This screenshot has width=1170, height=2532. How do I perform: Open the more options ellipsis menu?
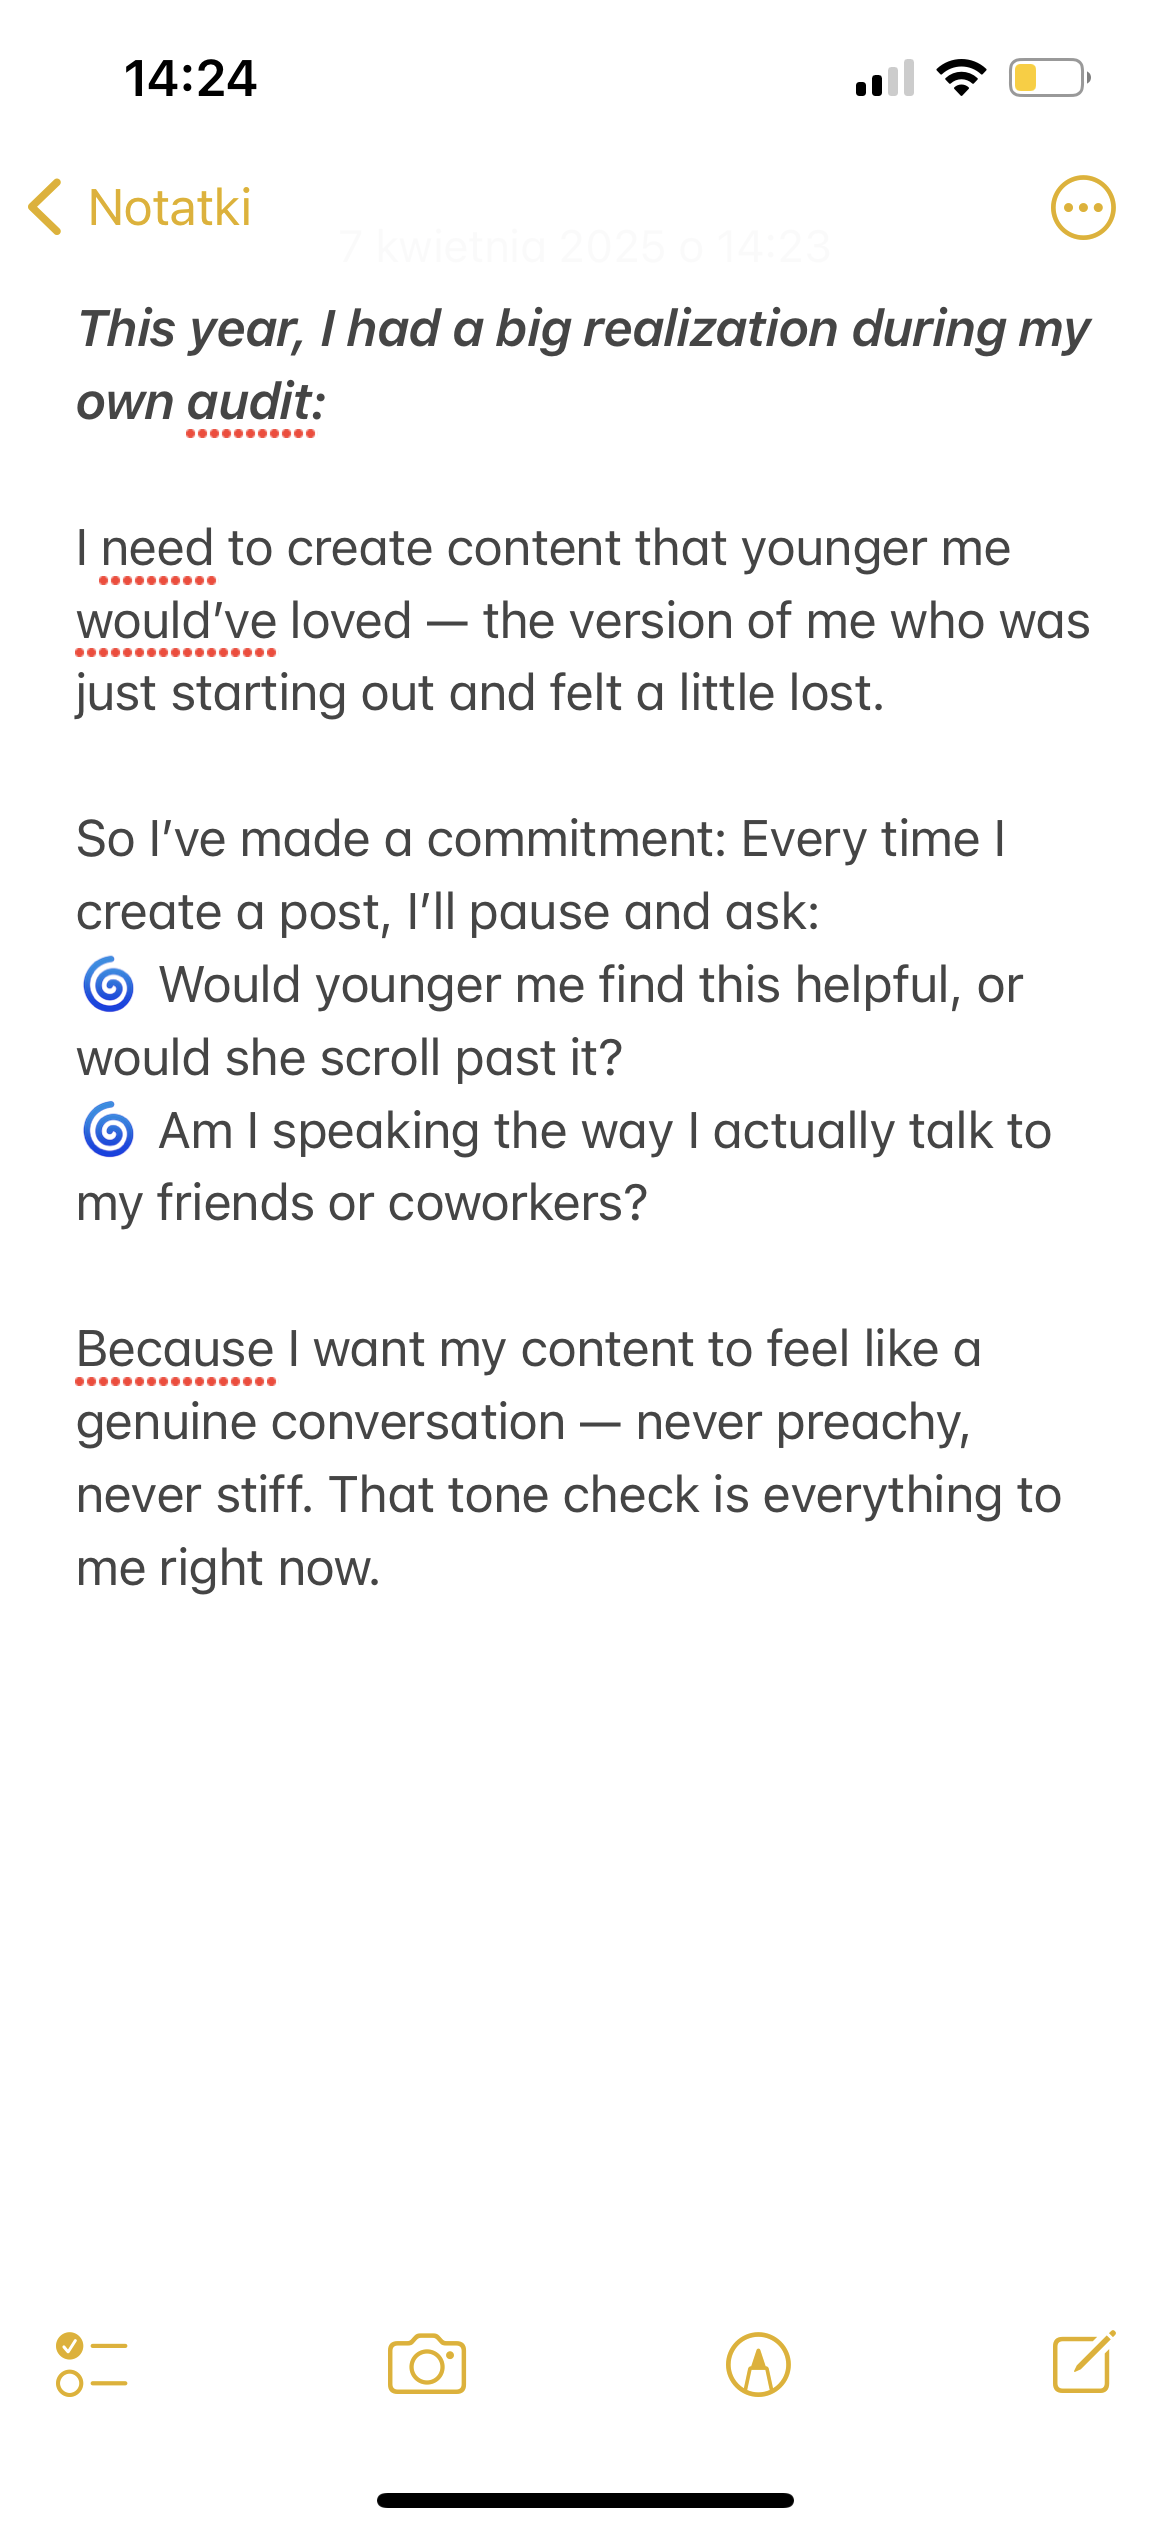(x=1083, y=208)
